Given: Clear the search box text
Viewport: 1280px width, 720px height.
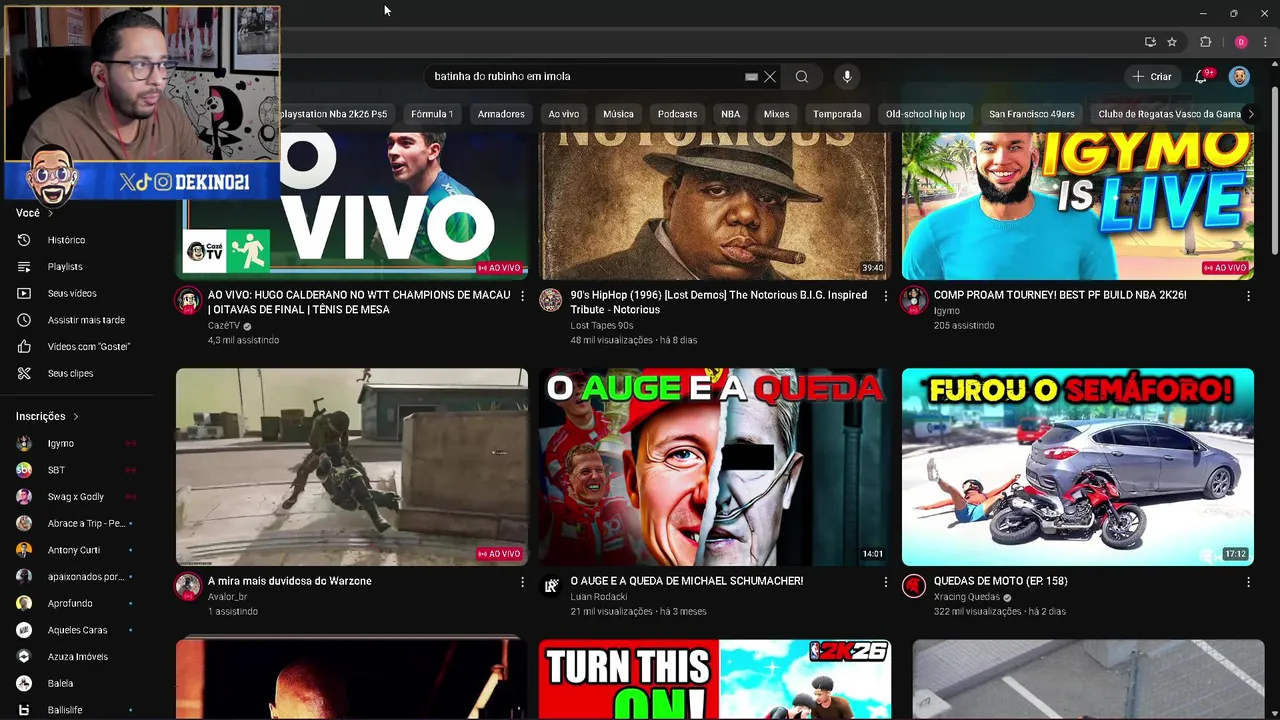Looking at the screenshot, I should [x=770, y=77].
